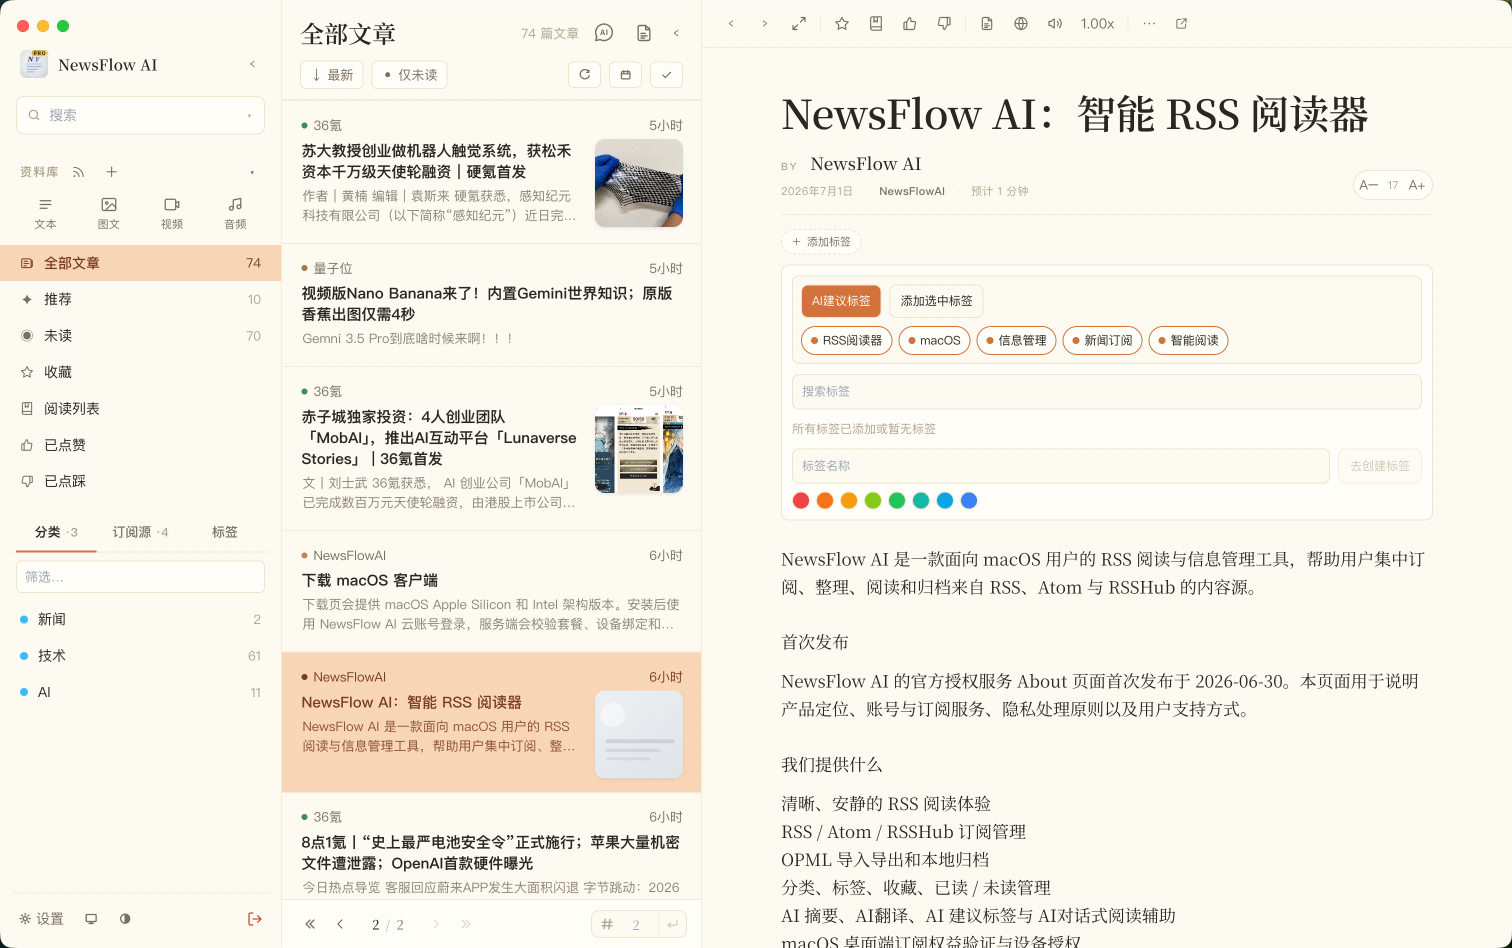Viewport: 1512px width, 948px height.
Task: Open the AI chat icon in article list header
Action: (604, 33)
